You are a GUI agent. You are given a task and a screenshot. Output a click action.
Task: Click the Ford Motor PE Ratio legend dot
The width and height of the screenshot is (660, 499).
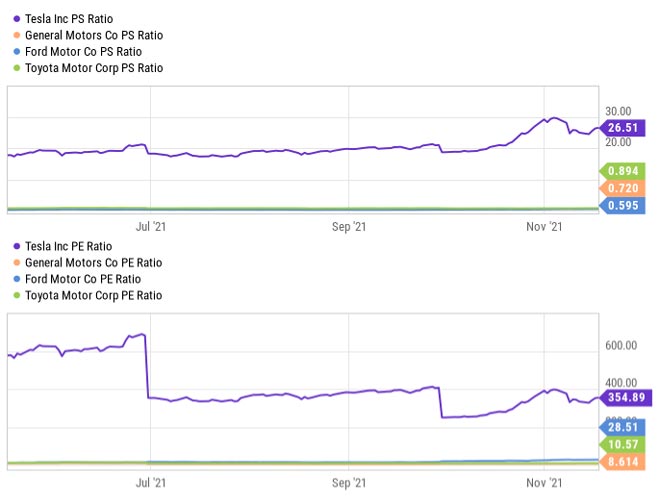15,279
